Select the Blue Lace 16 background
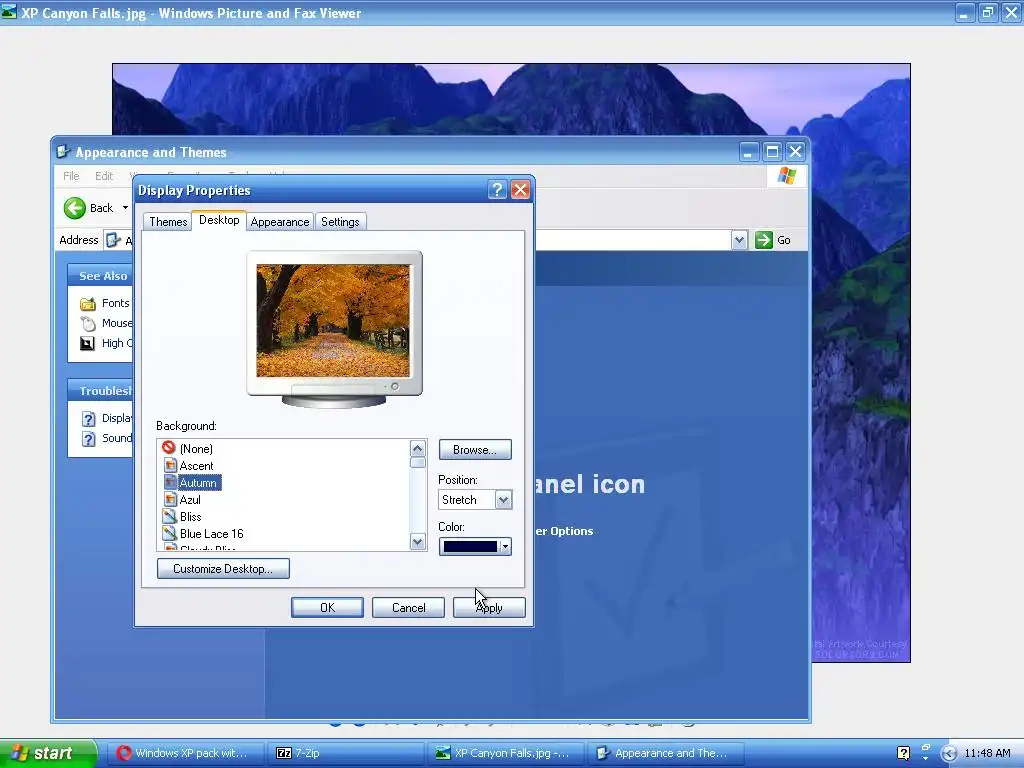Screen dimensions: 1024x768 (x=211, y=534)
